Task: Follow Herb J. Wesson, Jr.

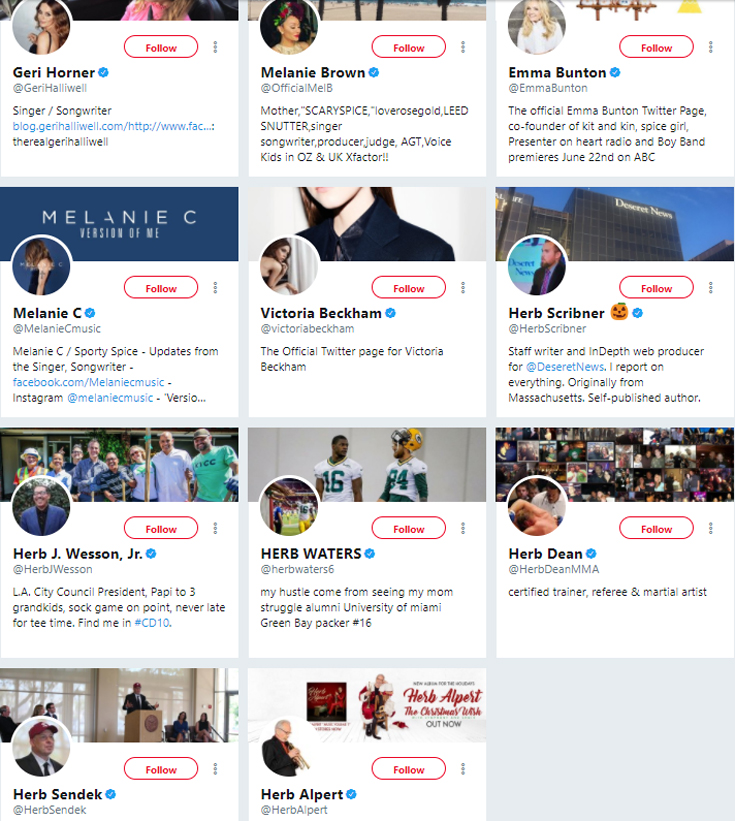Action: [x=161, y=529]
